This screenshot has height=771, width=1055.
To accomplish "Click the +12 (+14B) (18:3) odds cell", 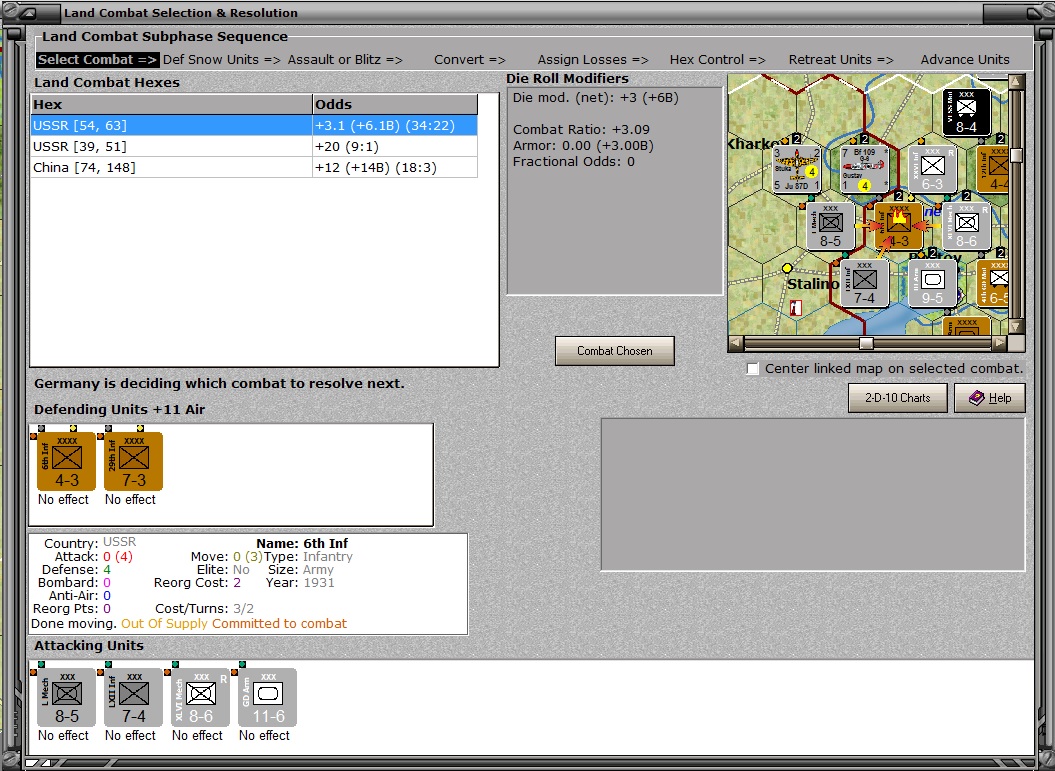I will 395,167.
